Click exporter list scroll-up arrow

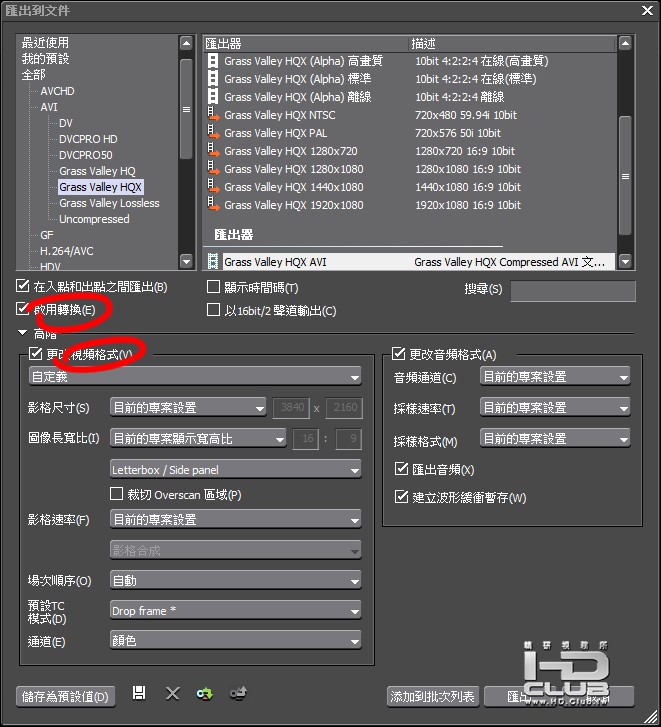(x=625, y=43)
